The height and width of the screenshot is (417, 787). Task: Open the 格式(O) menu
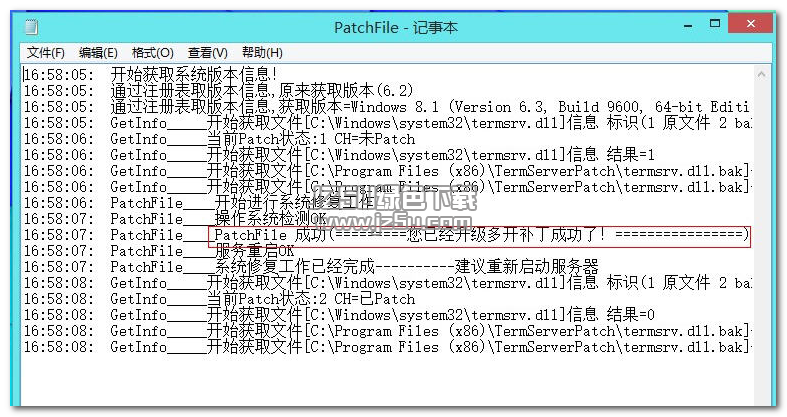coord(153,53)
